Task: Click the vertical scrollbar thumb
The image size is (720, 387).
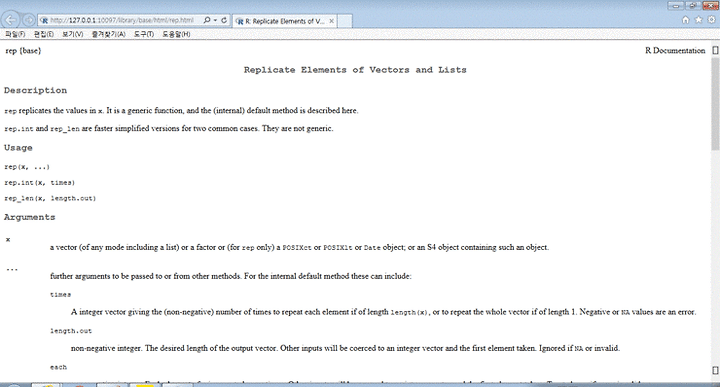Action: pos(715,103)
